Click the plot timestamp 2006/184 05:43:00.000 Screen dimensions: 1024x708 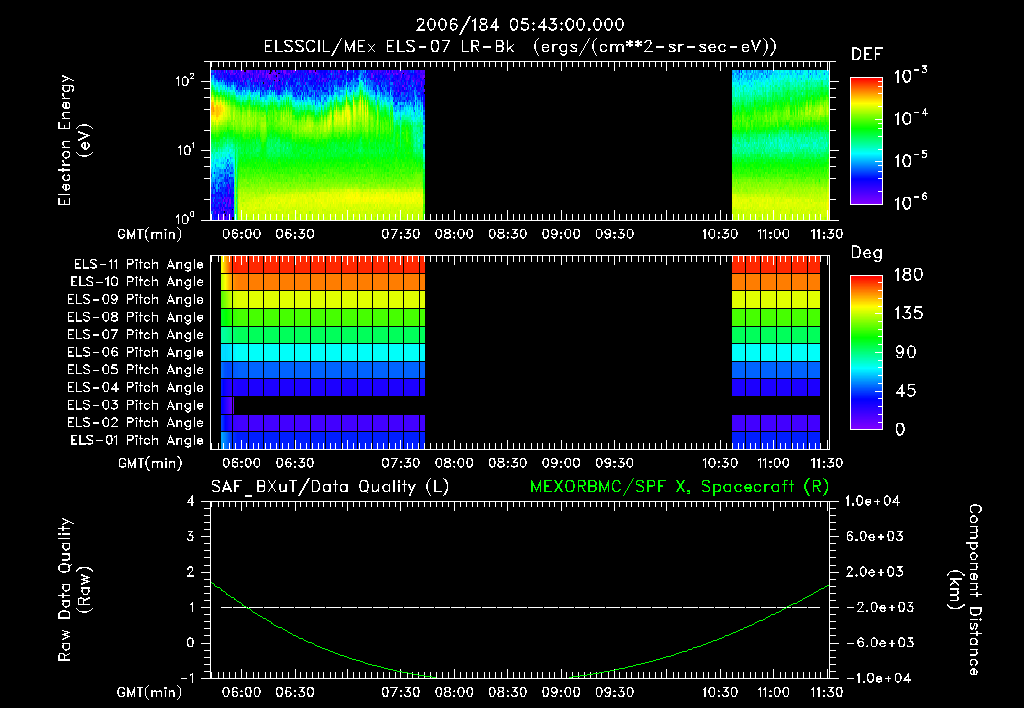tap(520, 25)
